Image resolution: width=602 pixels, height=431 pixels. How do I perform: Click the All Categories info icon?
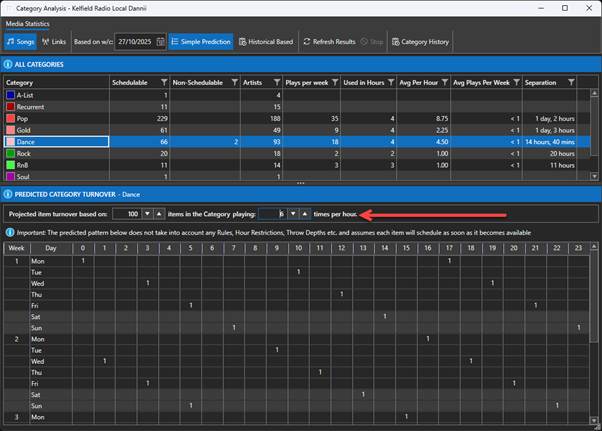8,64
